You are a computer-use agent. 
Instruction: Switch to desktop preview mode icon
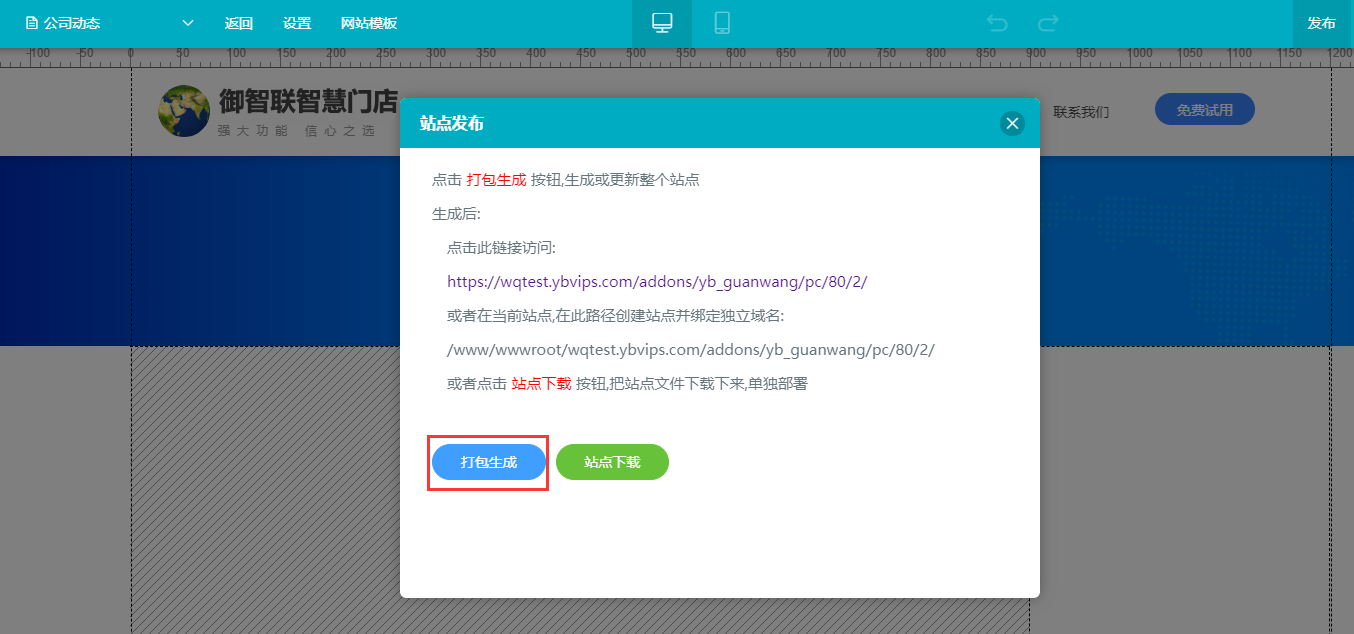(x=662, y=23)
